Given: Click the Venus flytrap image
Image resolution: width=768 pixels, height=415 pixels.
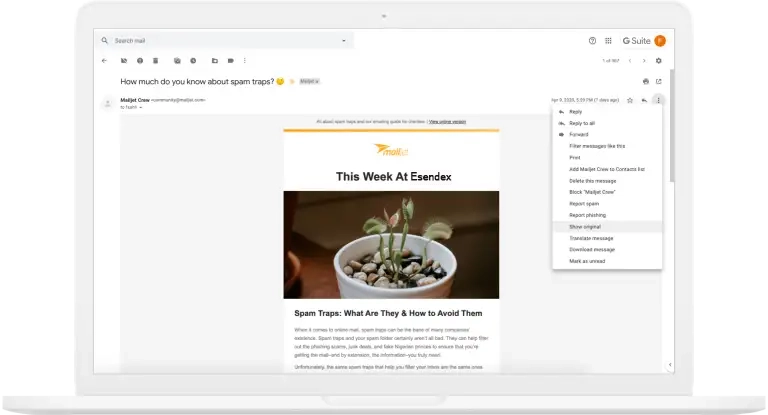Looking at the screenshot, I should [391, 244].
